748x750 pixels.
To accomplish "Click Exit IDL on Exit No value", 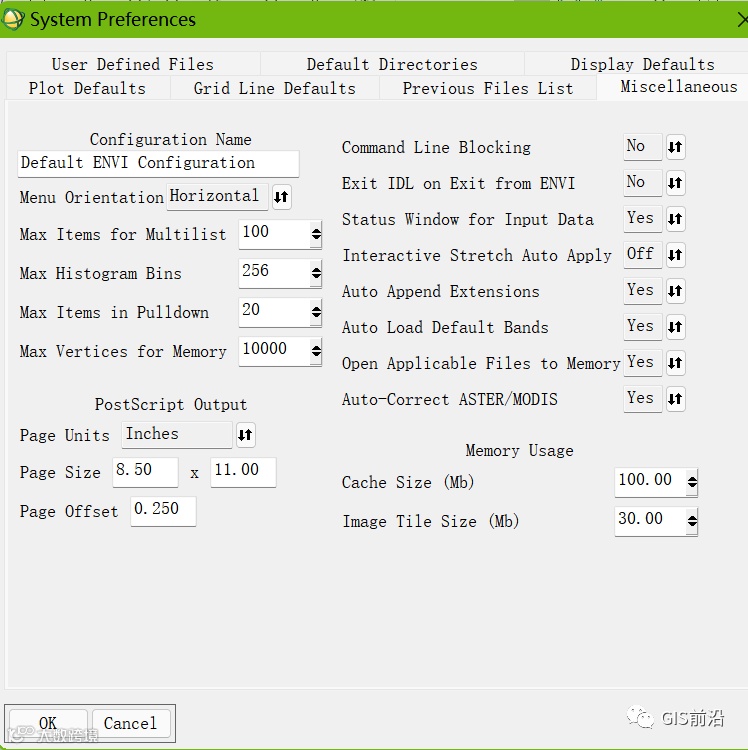I will pyautogui.click(x=643, y=183).
